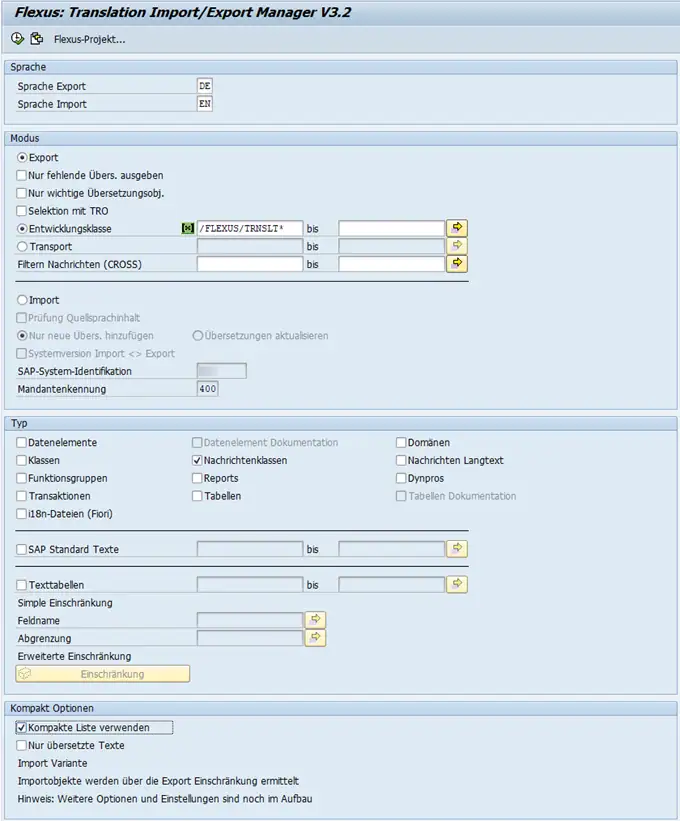This screenshot has height=821, width=680.
Task: Open multiple selection for Abgrenzung
Action: tap(315, 638)
